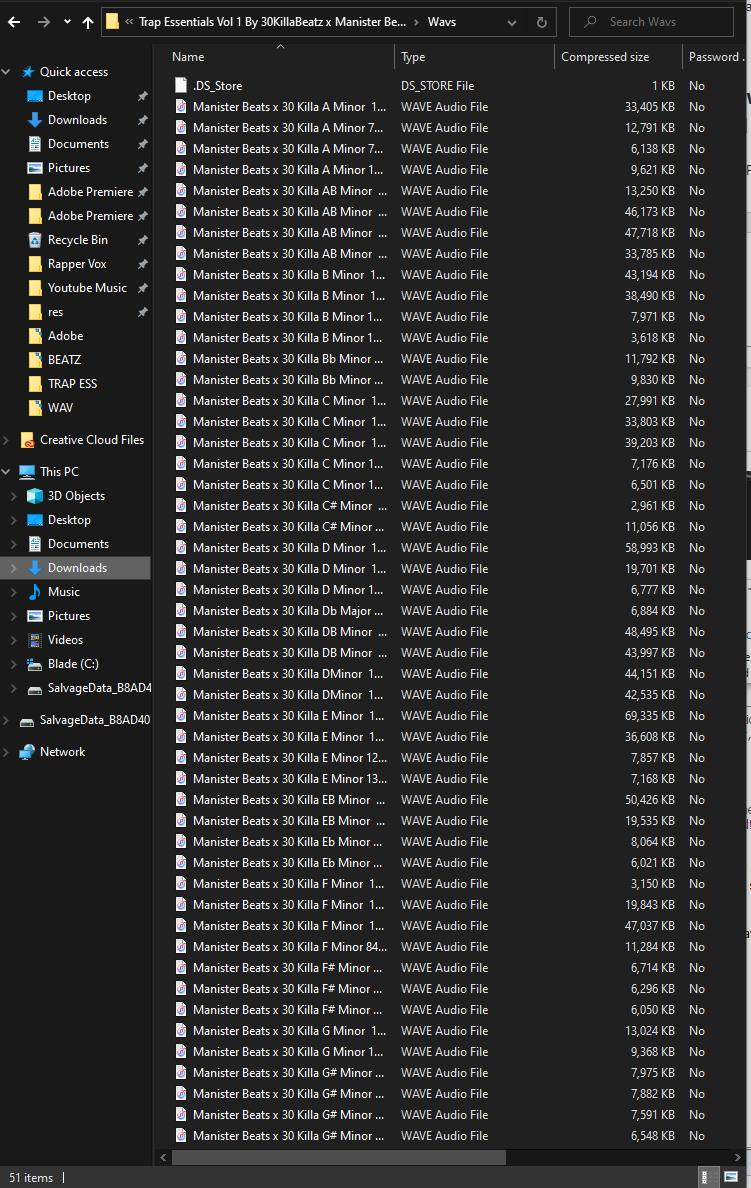751x1188 pixels.
Task: Open Recycle Bin from Quick access
Action: click(77, 240)
